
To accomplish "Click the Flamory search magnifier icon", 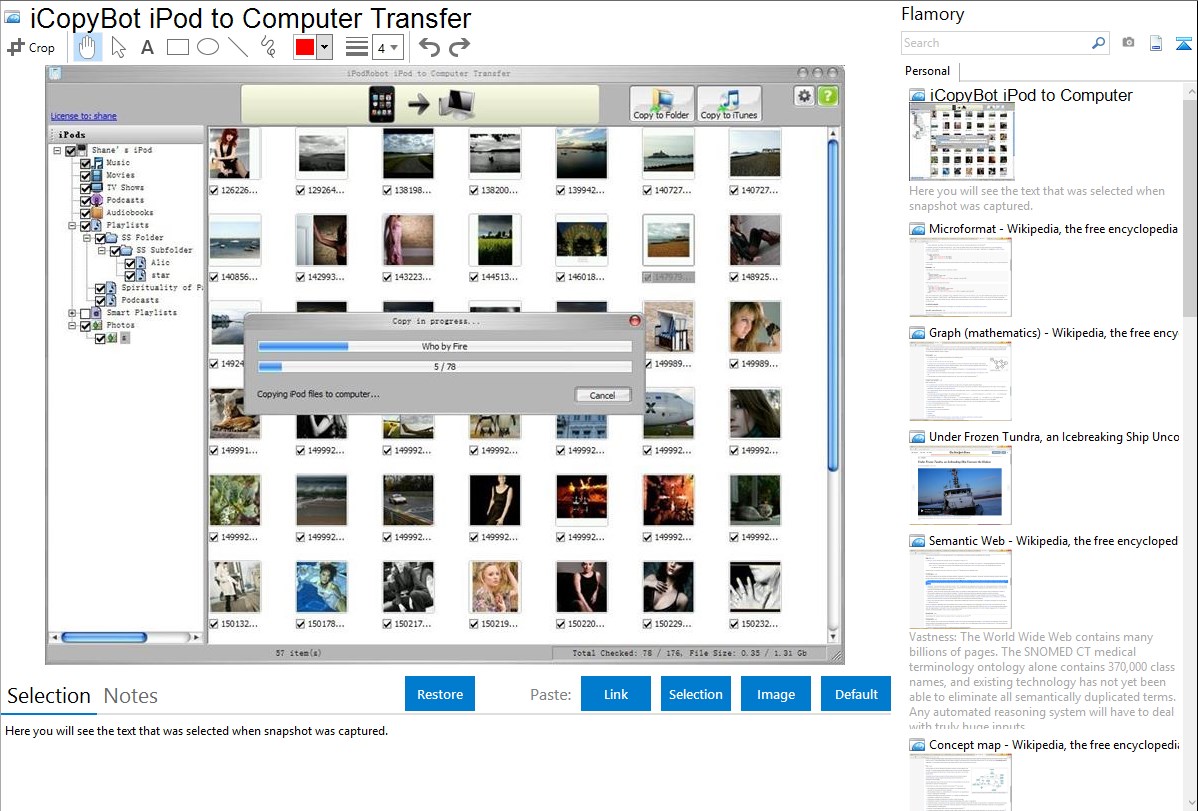I will 1098,43.
